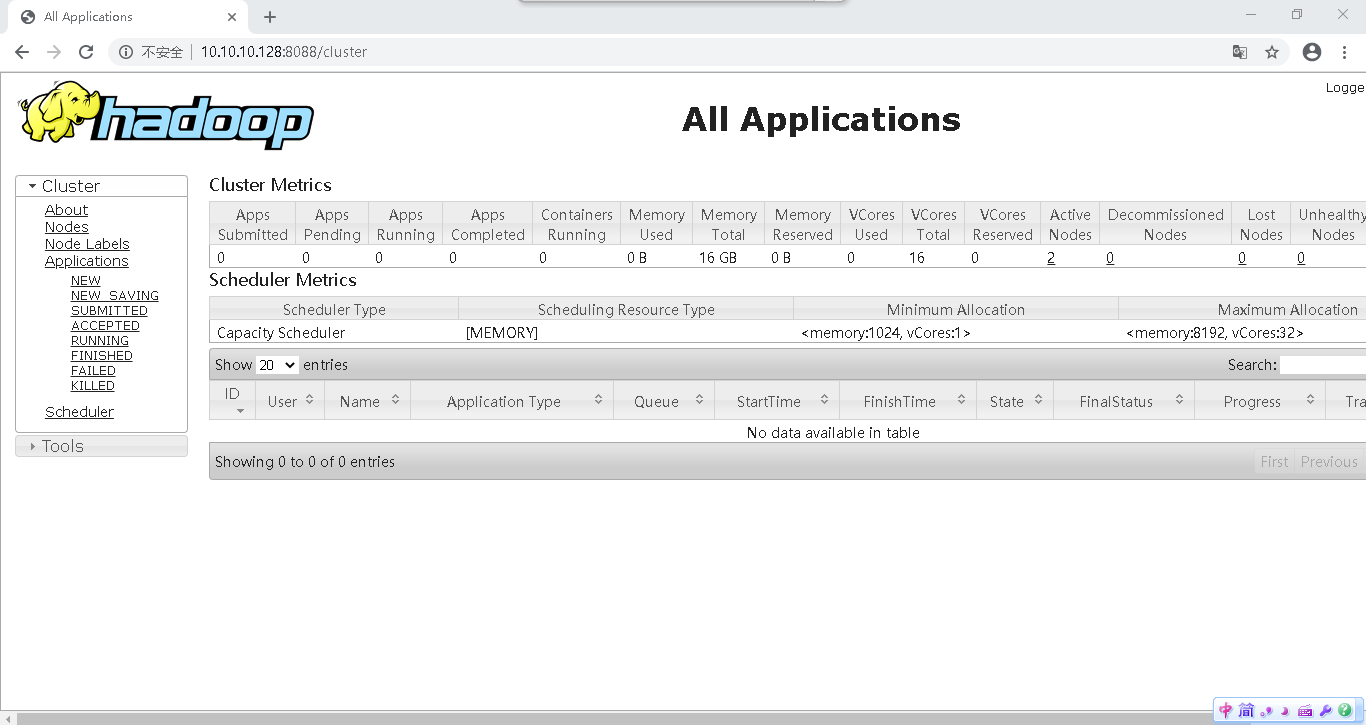The width and height of the screenshot is (1366, 725).
Task: Click the IME help question icon
Action: (x=1345, y=710)
